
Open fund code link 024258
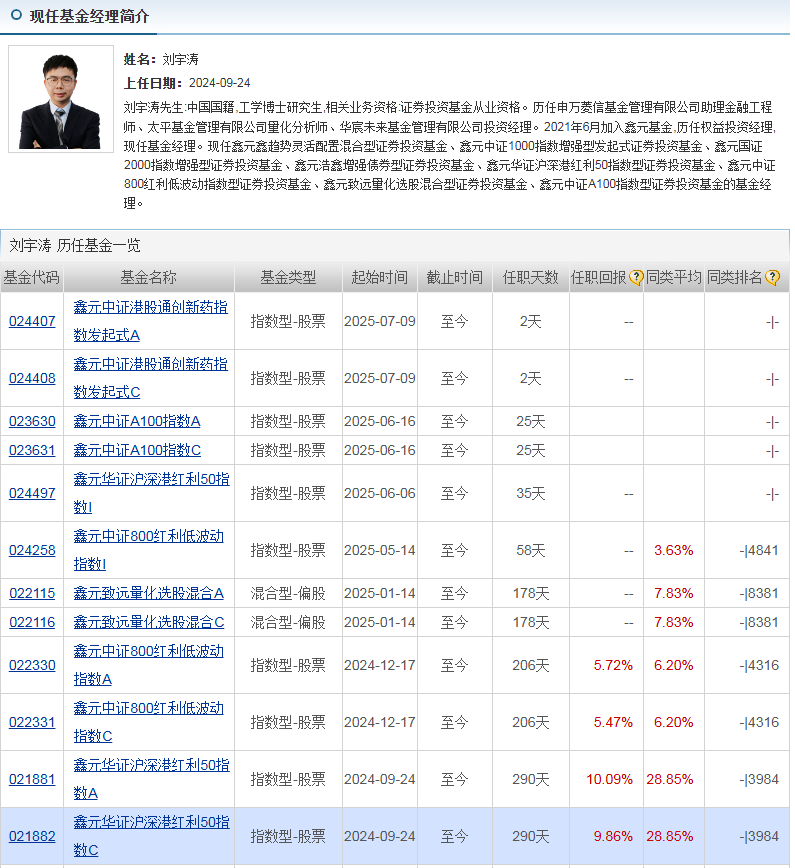(x=32, y=550)
